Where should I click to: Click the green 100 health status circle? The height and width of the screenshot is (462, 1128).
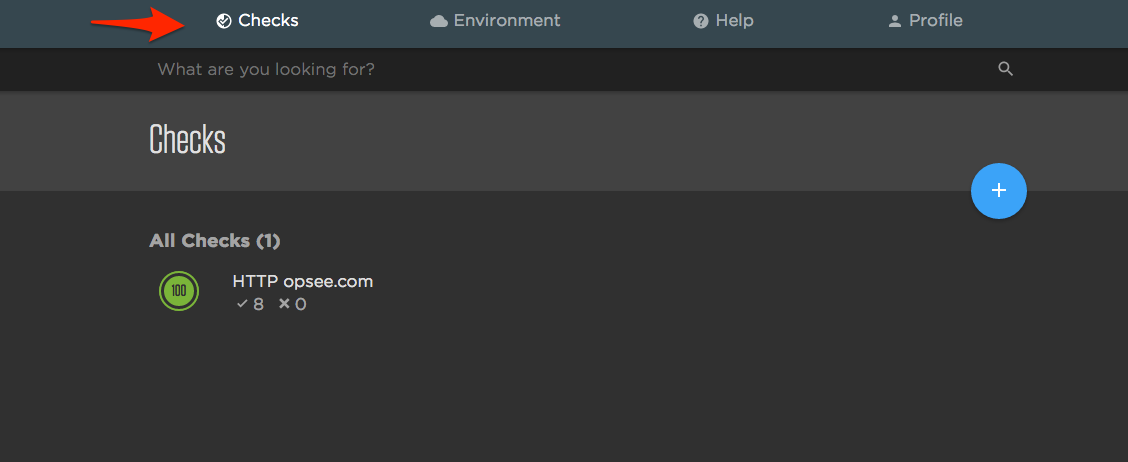coord(179,291)
